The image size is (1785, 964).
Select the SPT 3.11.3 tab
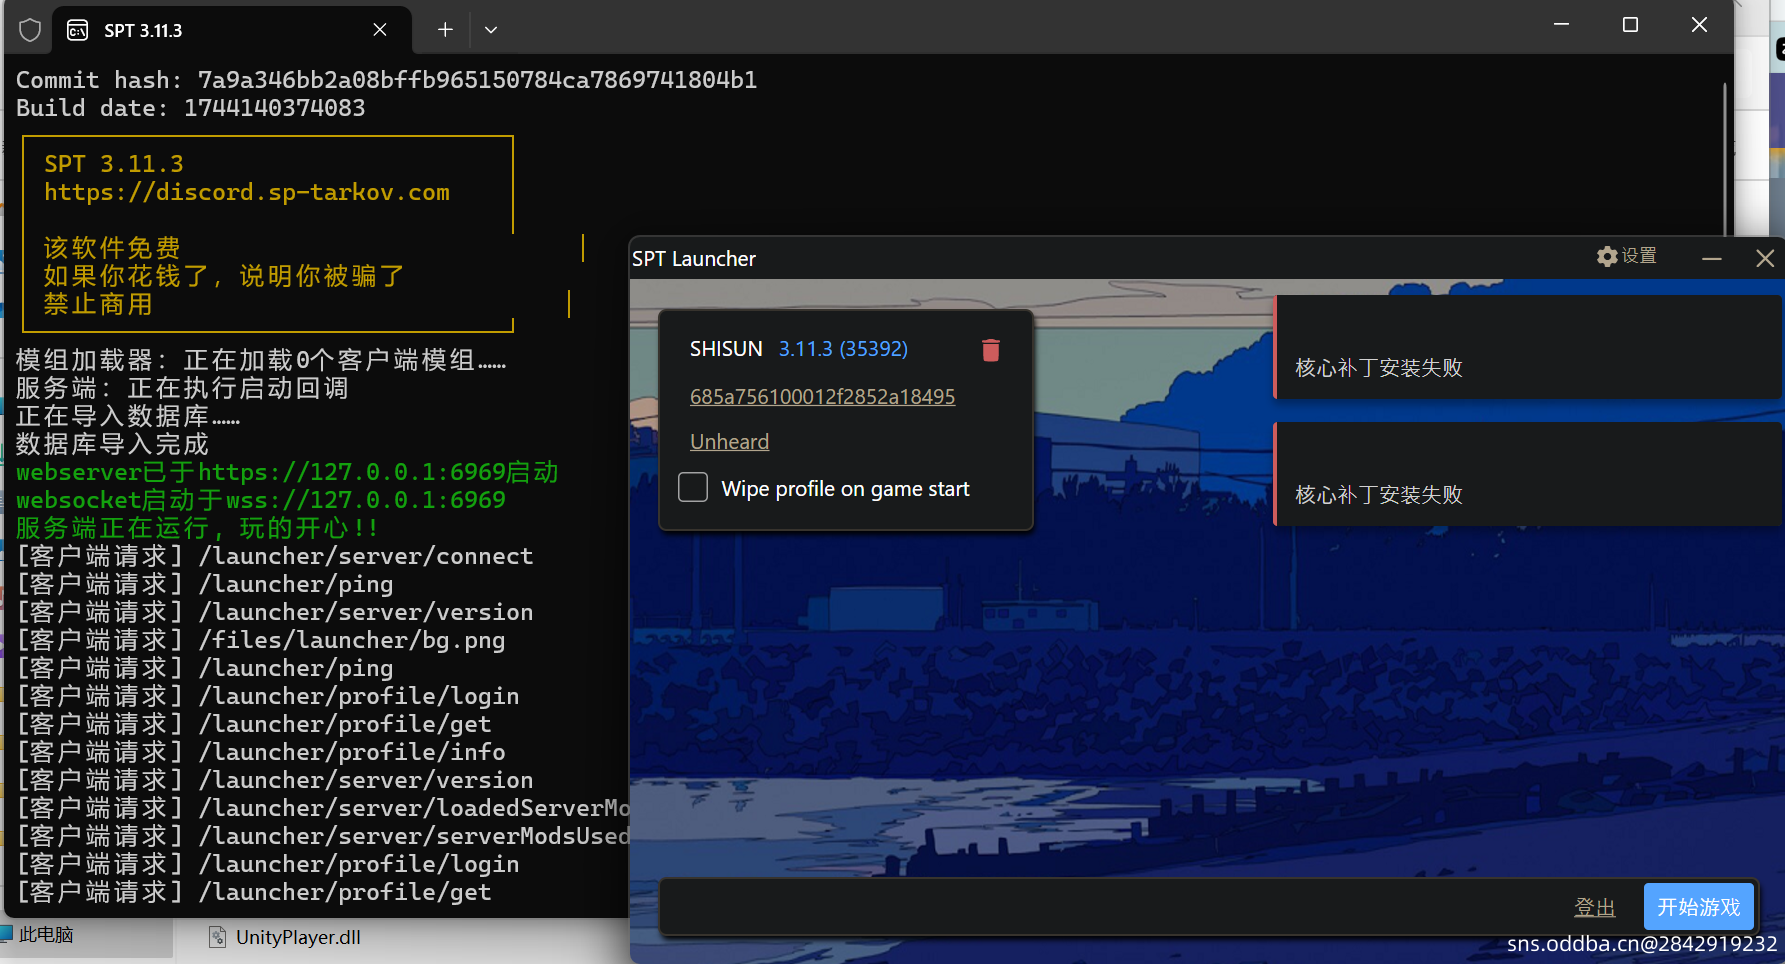click(x=232, y=30)
